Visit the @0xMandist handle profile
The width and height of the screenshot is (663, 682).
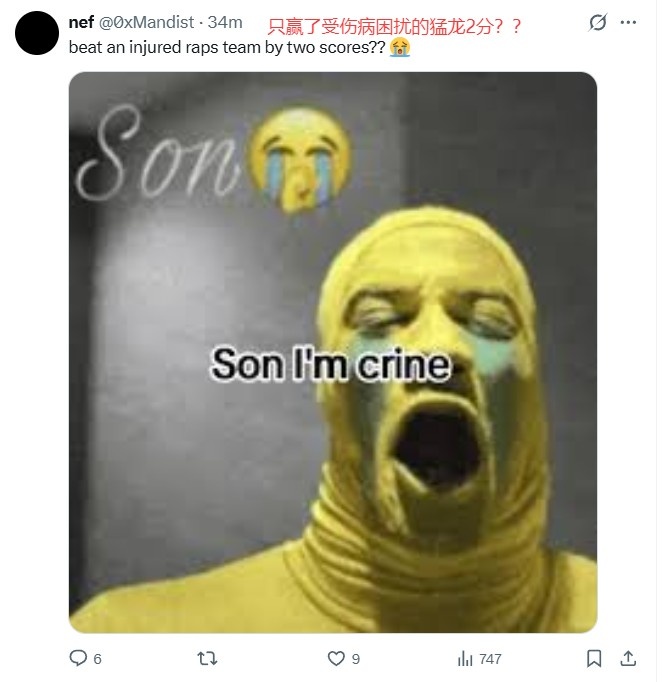pos(147,22)
